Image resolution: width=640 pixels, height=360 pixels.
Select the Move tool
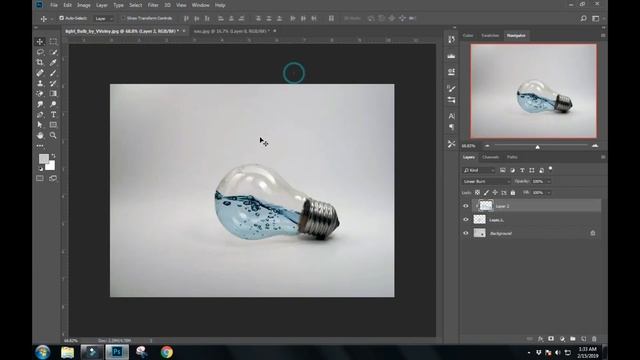(40, 41)
